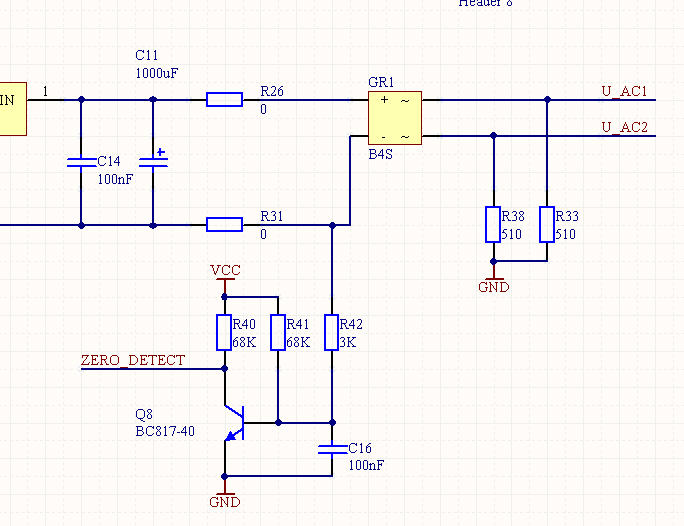This screenshot has height=526, width=684.
Task: Select the R31 resistor symbol
Action: pos(224,225)
